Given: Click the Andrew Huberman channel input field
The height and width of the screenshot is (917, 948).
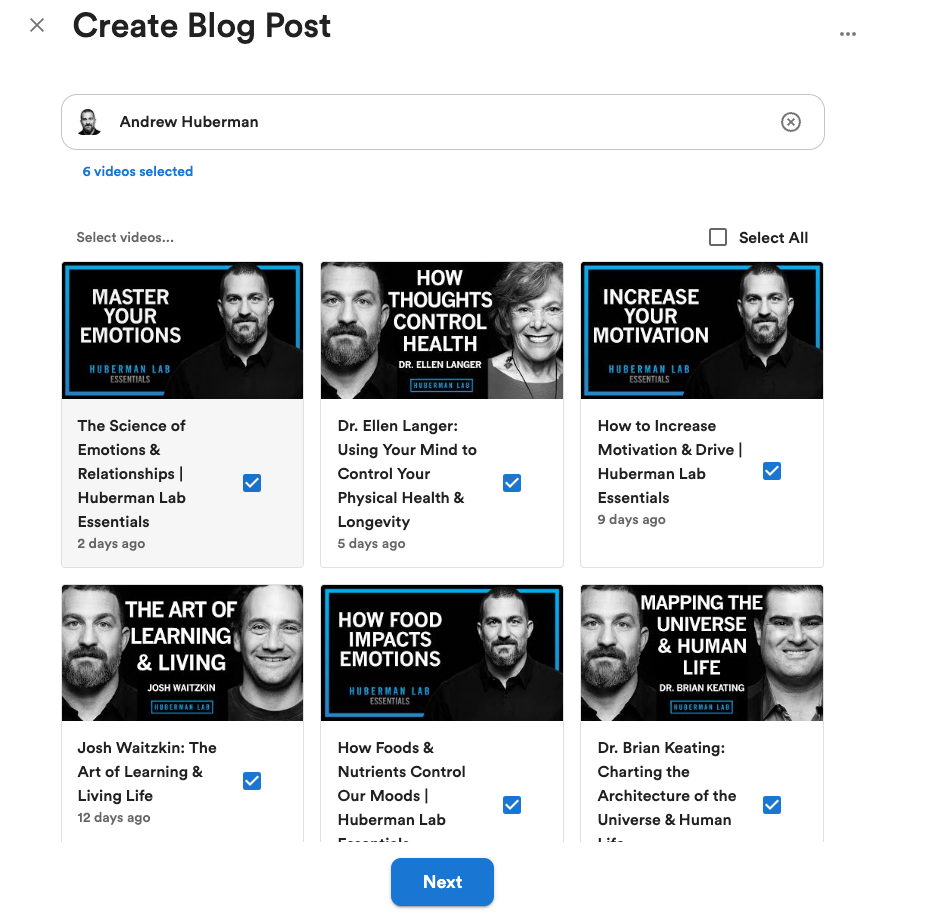Looking at the screenshot, I should (443, 122).
